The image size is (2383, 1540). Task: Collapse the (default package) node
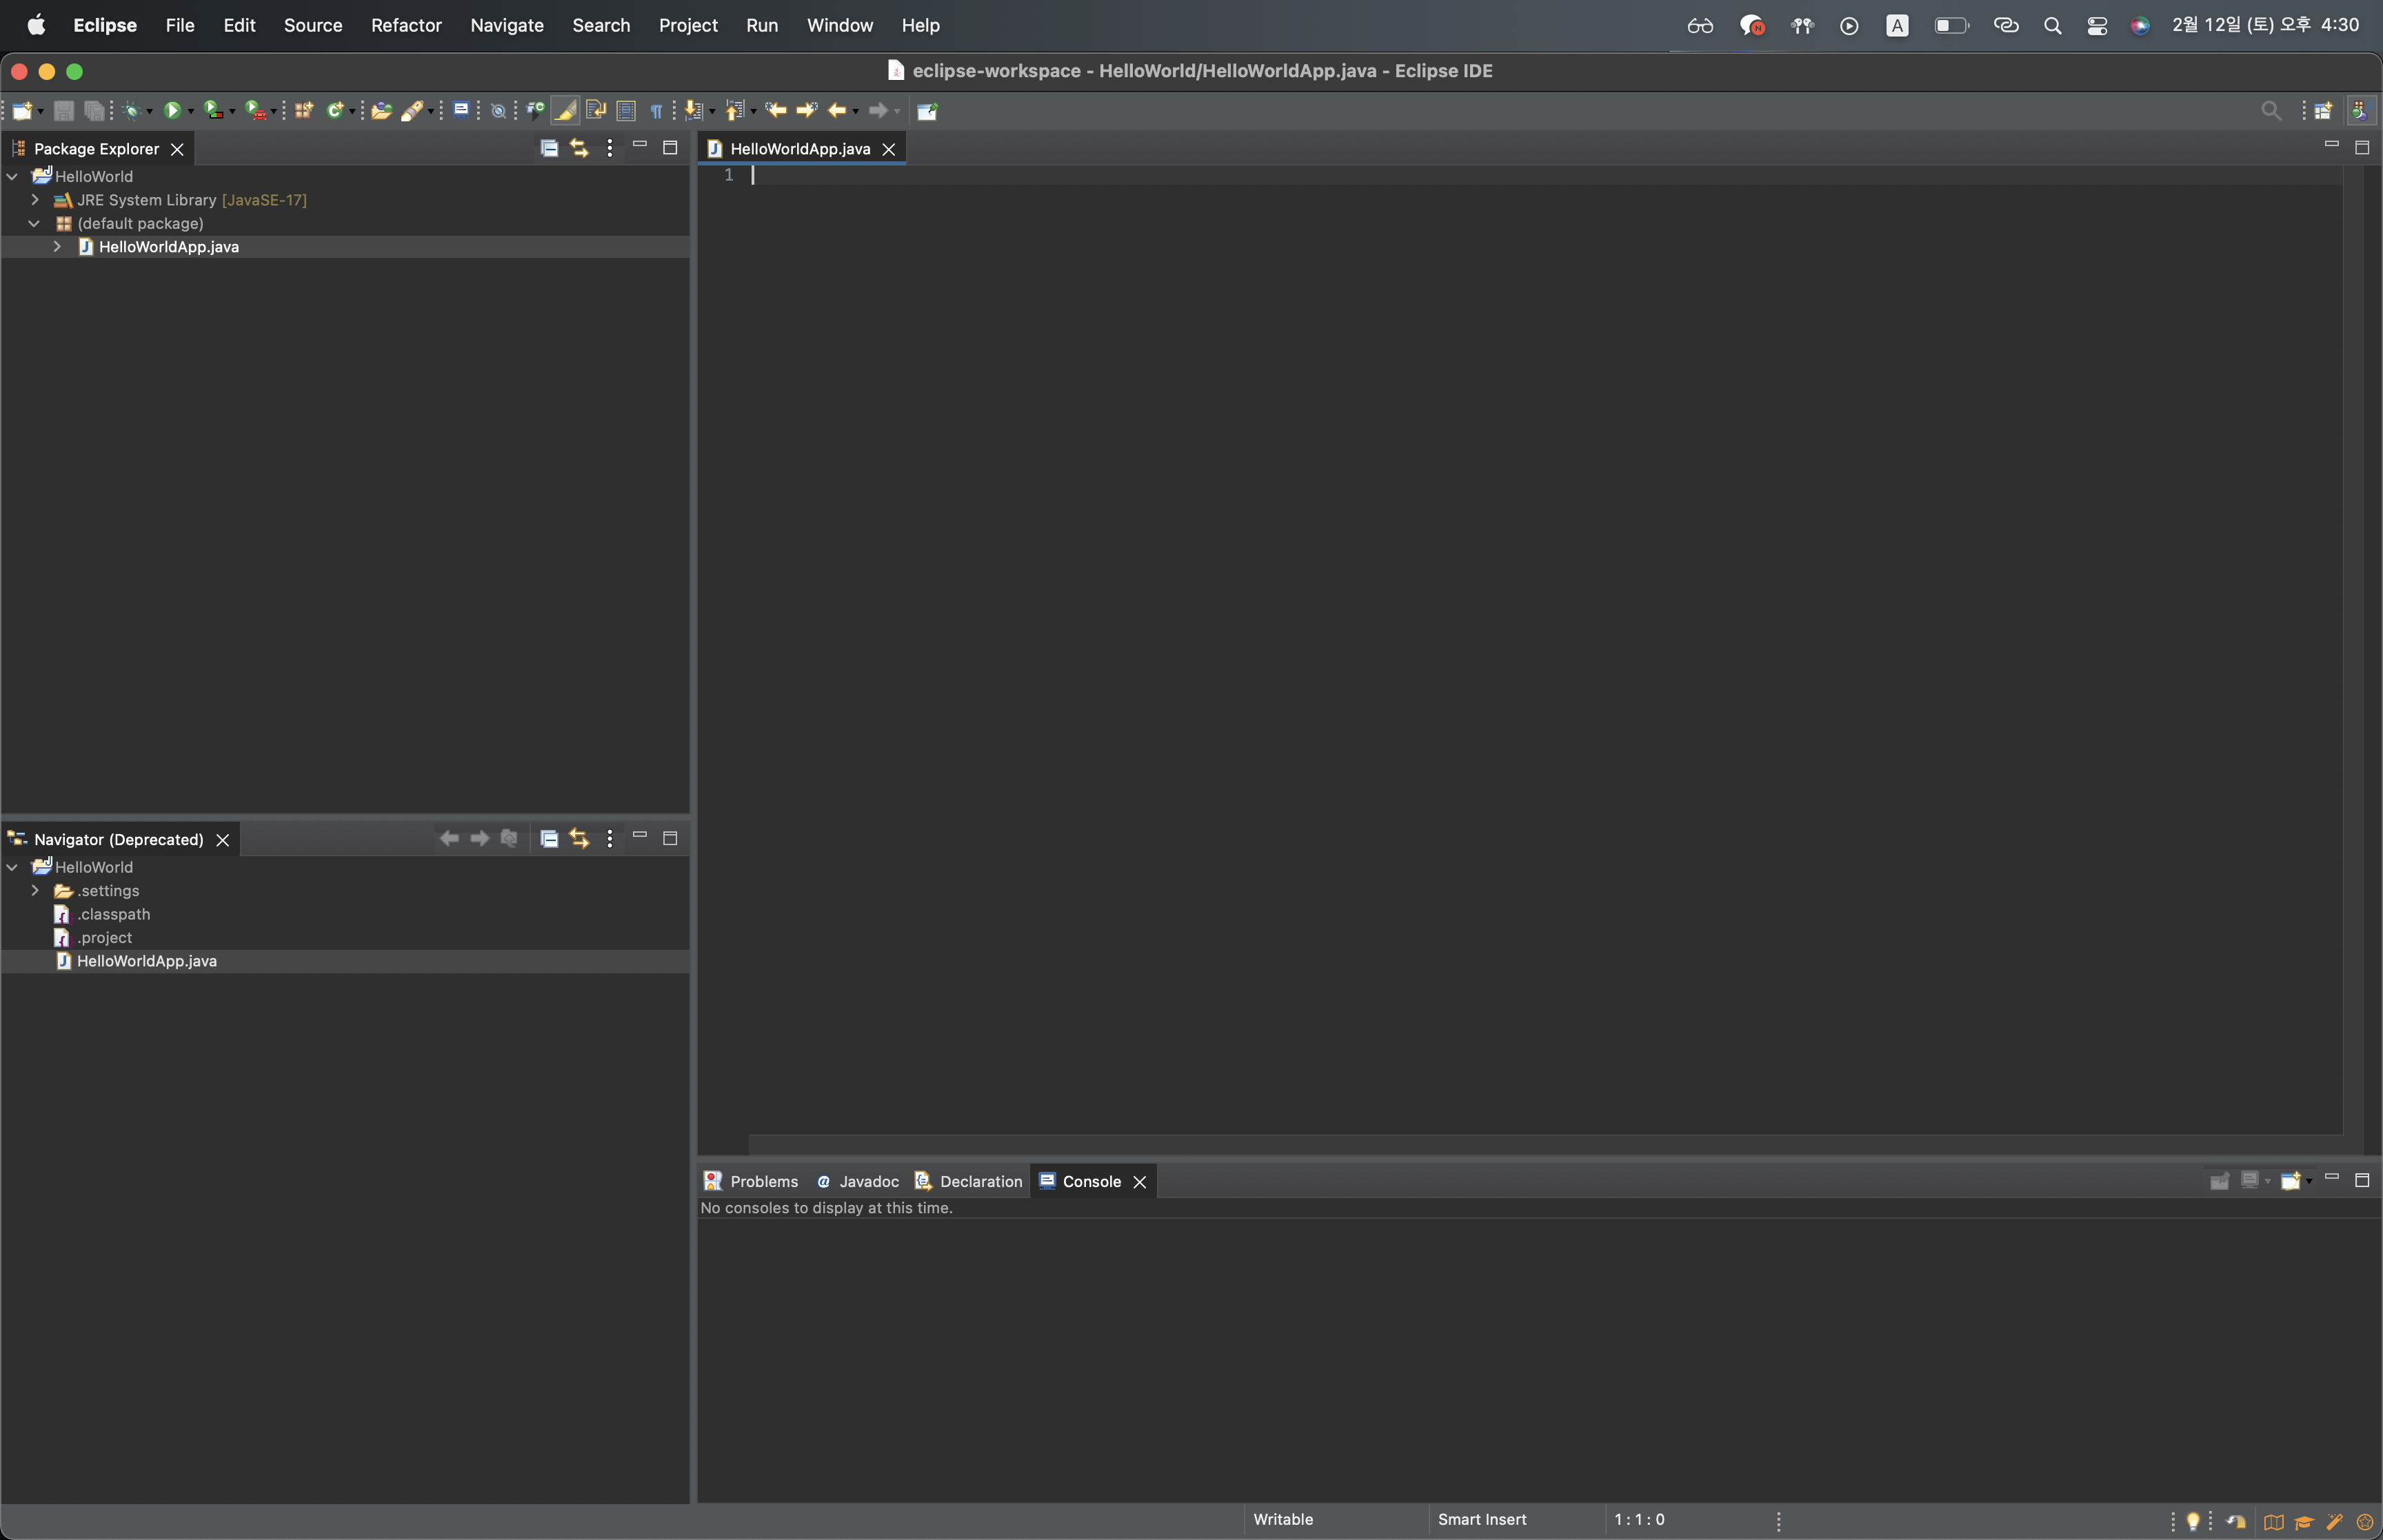[x=35, y=223]
